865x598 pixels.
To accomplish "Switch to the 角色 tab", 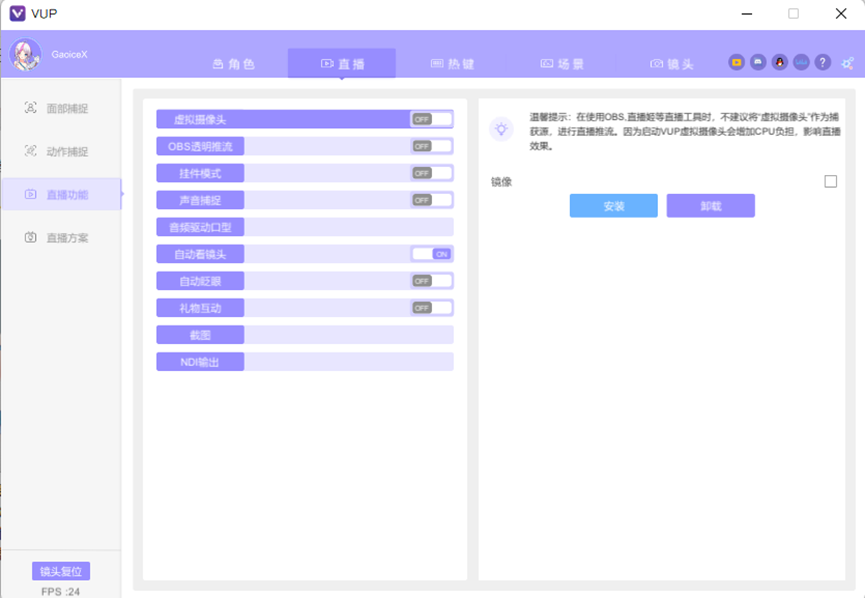I will pos(234,64).
